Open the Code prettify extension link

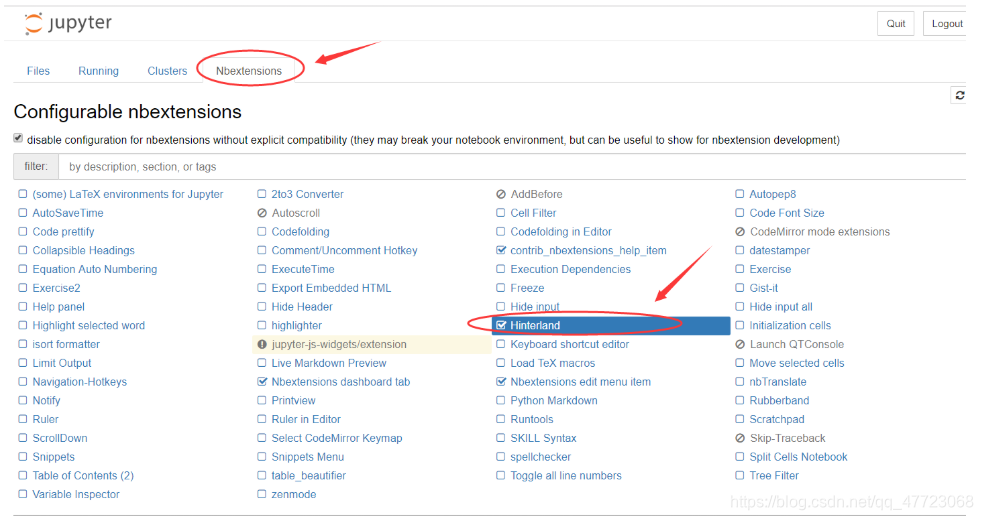[63, 232]
